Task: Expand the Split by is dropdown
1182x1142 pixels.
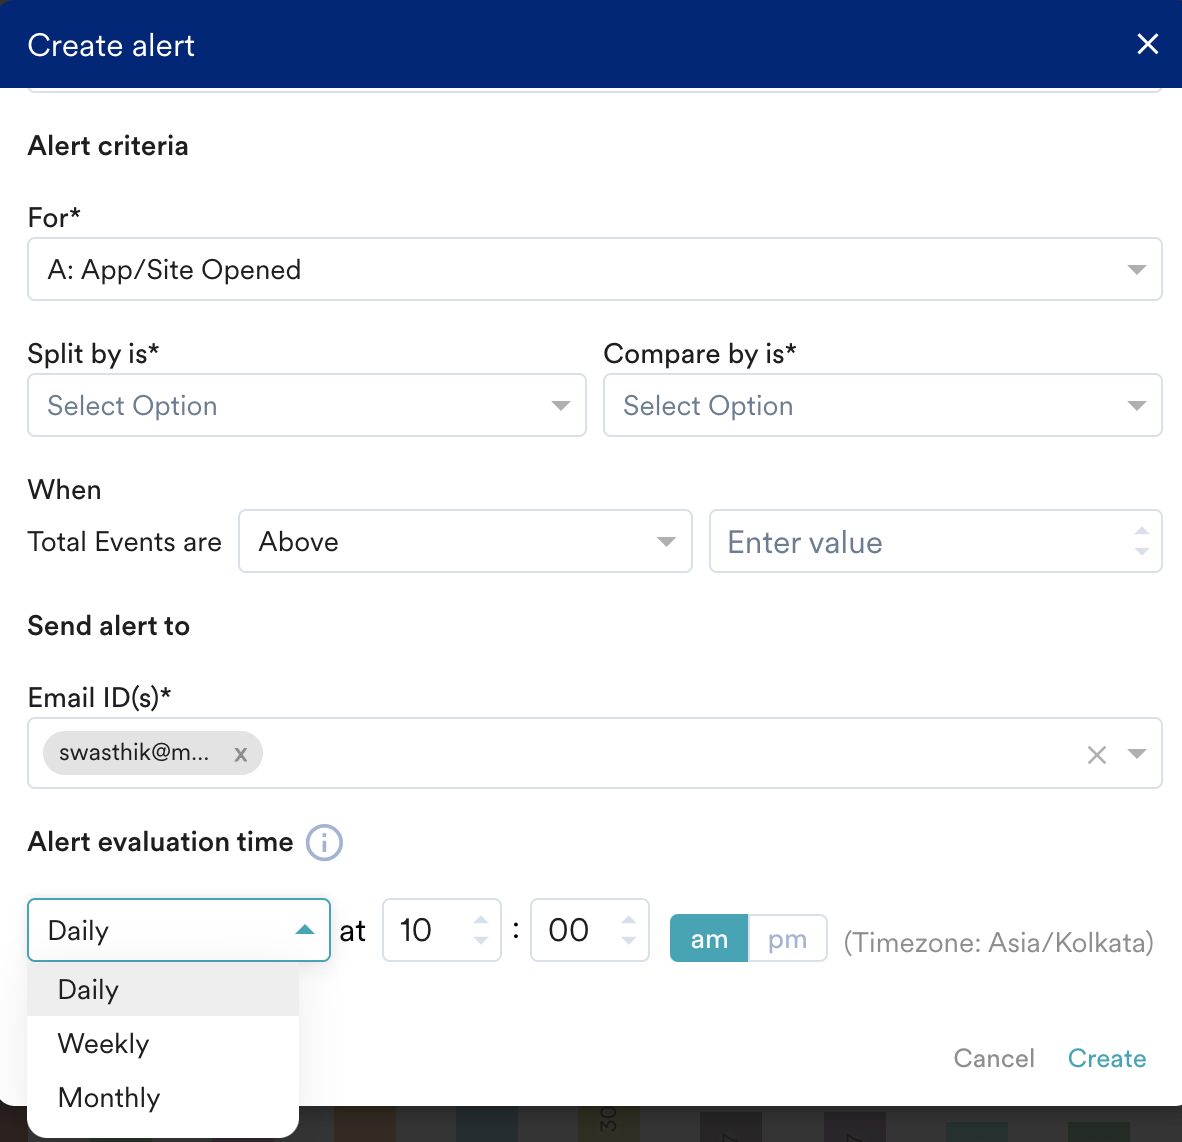Action: [x=306, y=406]
